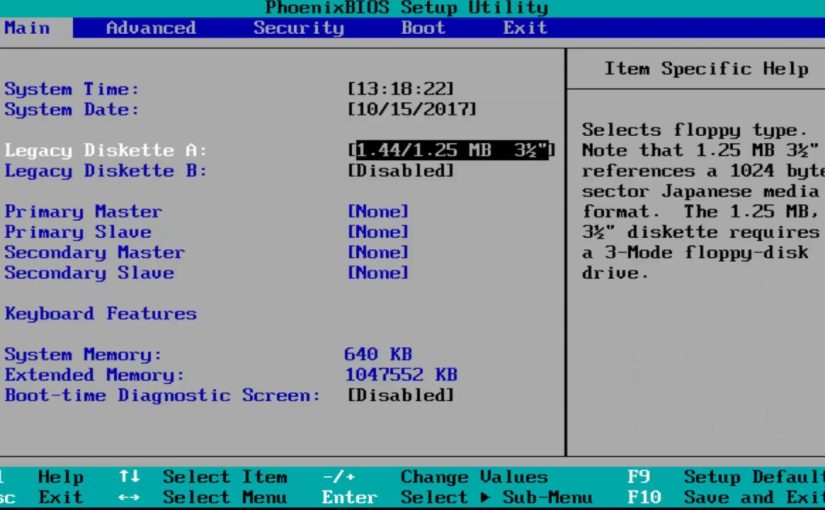The height and width of the screenshot is (510, 825).
Task: Change Legacy Diskette A floppy type value
Action: pos(451,150)
